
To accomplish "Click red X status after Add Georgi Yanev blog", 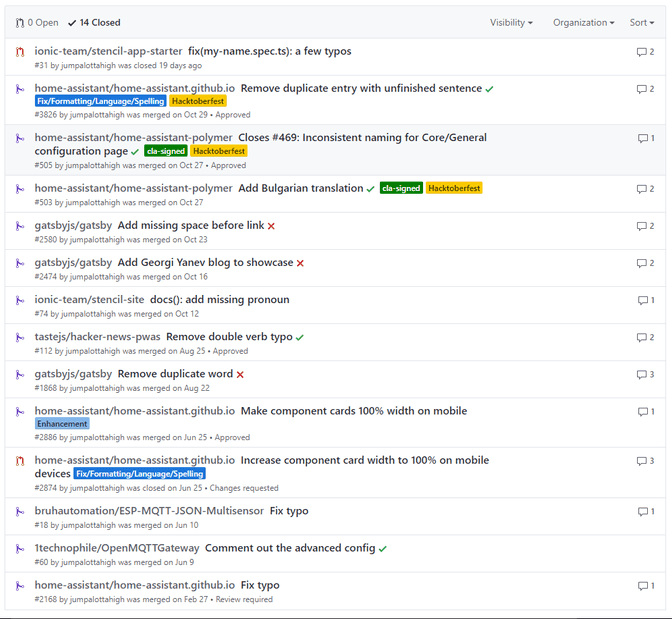I will coord(300,263).
